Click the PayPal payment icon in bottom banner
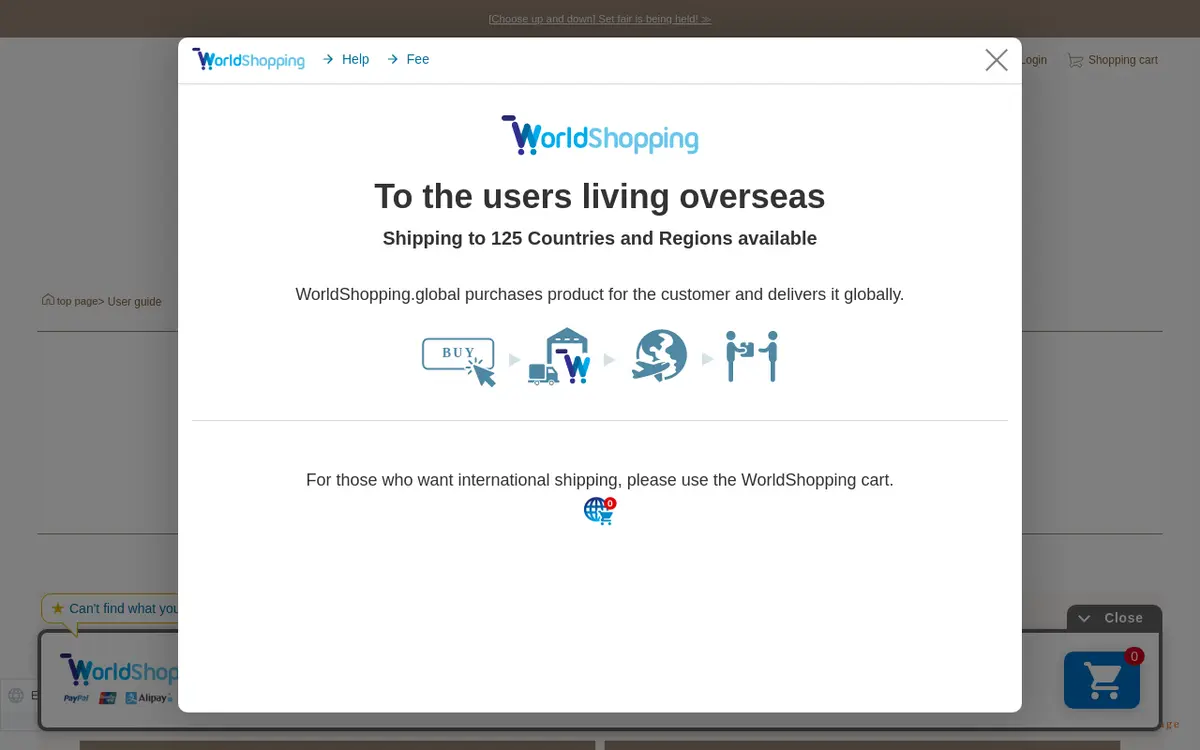This screenshot has width=1200, height=750. 76,698
